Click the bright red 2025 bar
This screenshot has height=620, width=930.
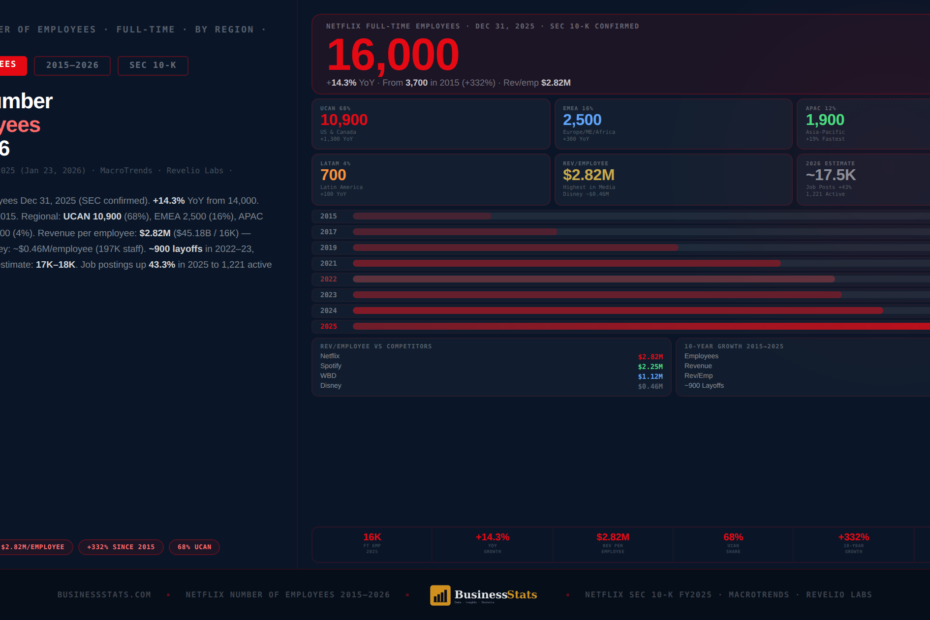point(641,326)
